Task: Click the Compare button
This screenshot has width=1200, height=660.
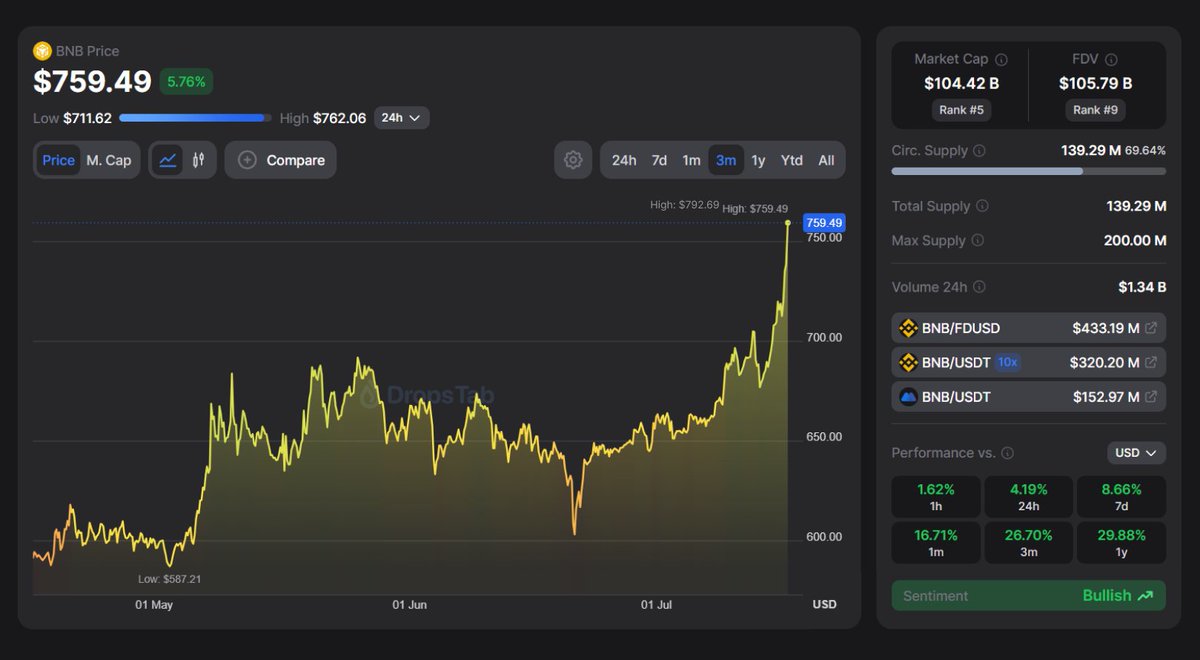Action: 280,160
